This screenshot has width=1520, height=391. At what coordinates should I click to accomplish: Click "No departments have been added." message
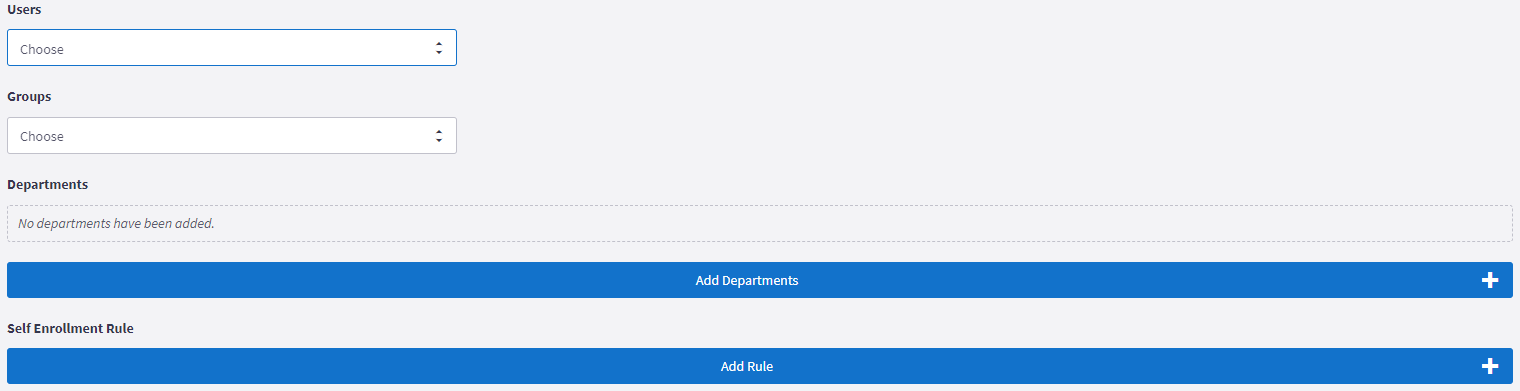(116, 223)
